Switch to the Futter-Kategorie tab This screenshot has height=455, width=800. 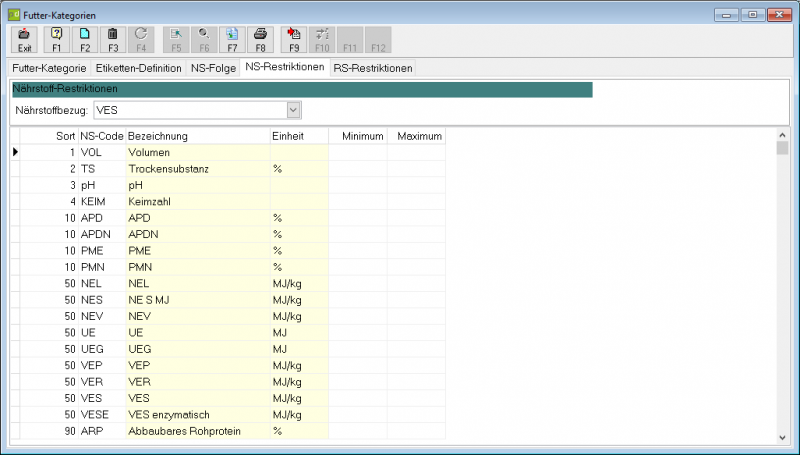[49, 68]
